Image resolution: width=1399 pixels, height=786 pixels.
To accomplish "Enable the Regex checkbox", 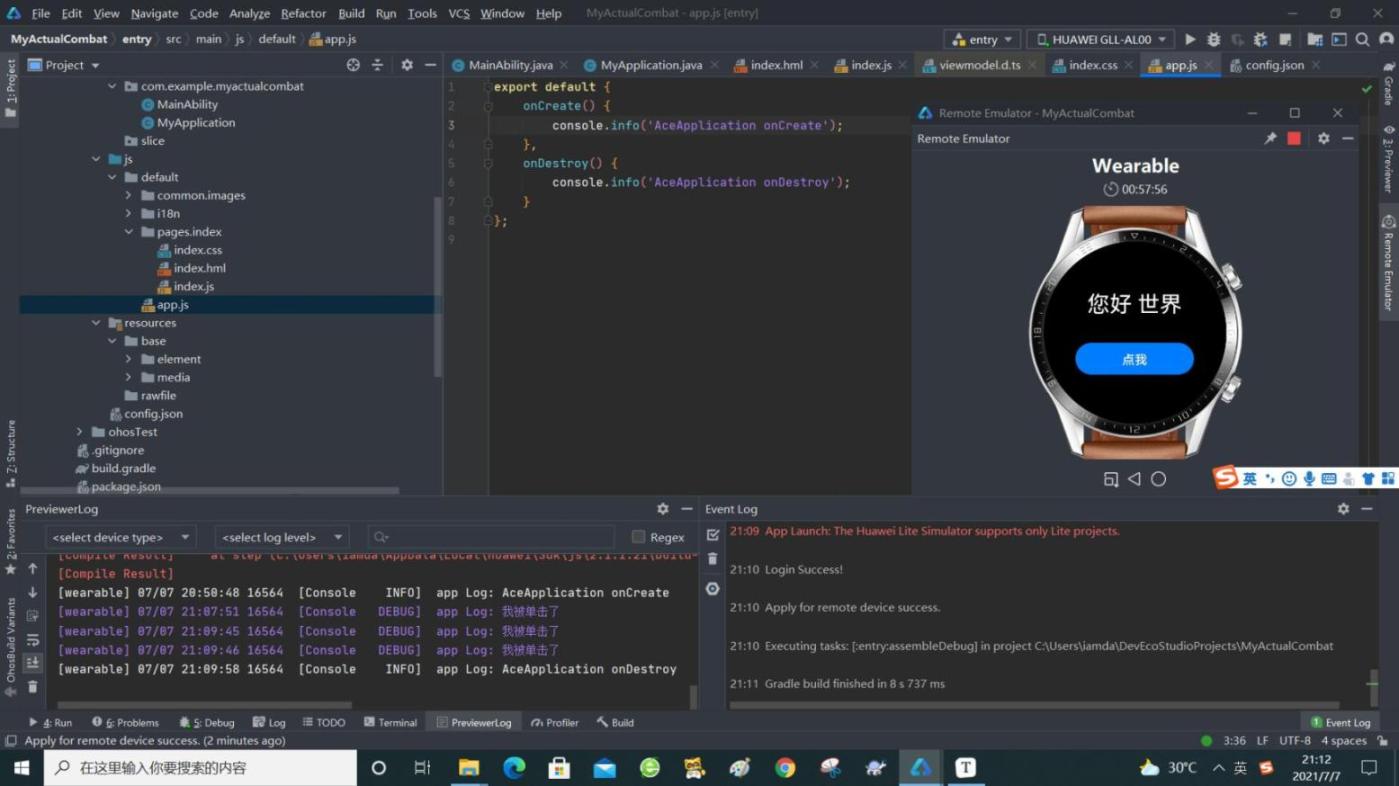I will pos(638,537).
